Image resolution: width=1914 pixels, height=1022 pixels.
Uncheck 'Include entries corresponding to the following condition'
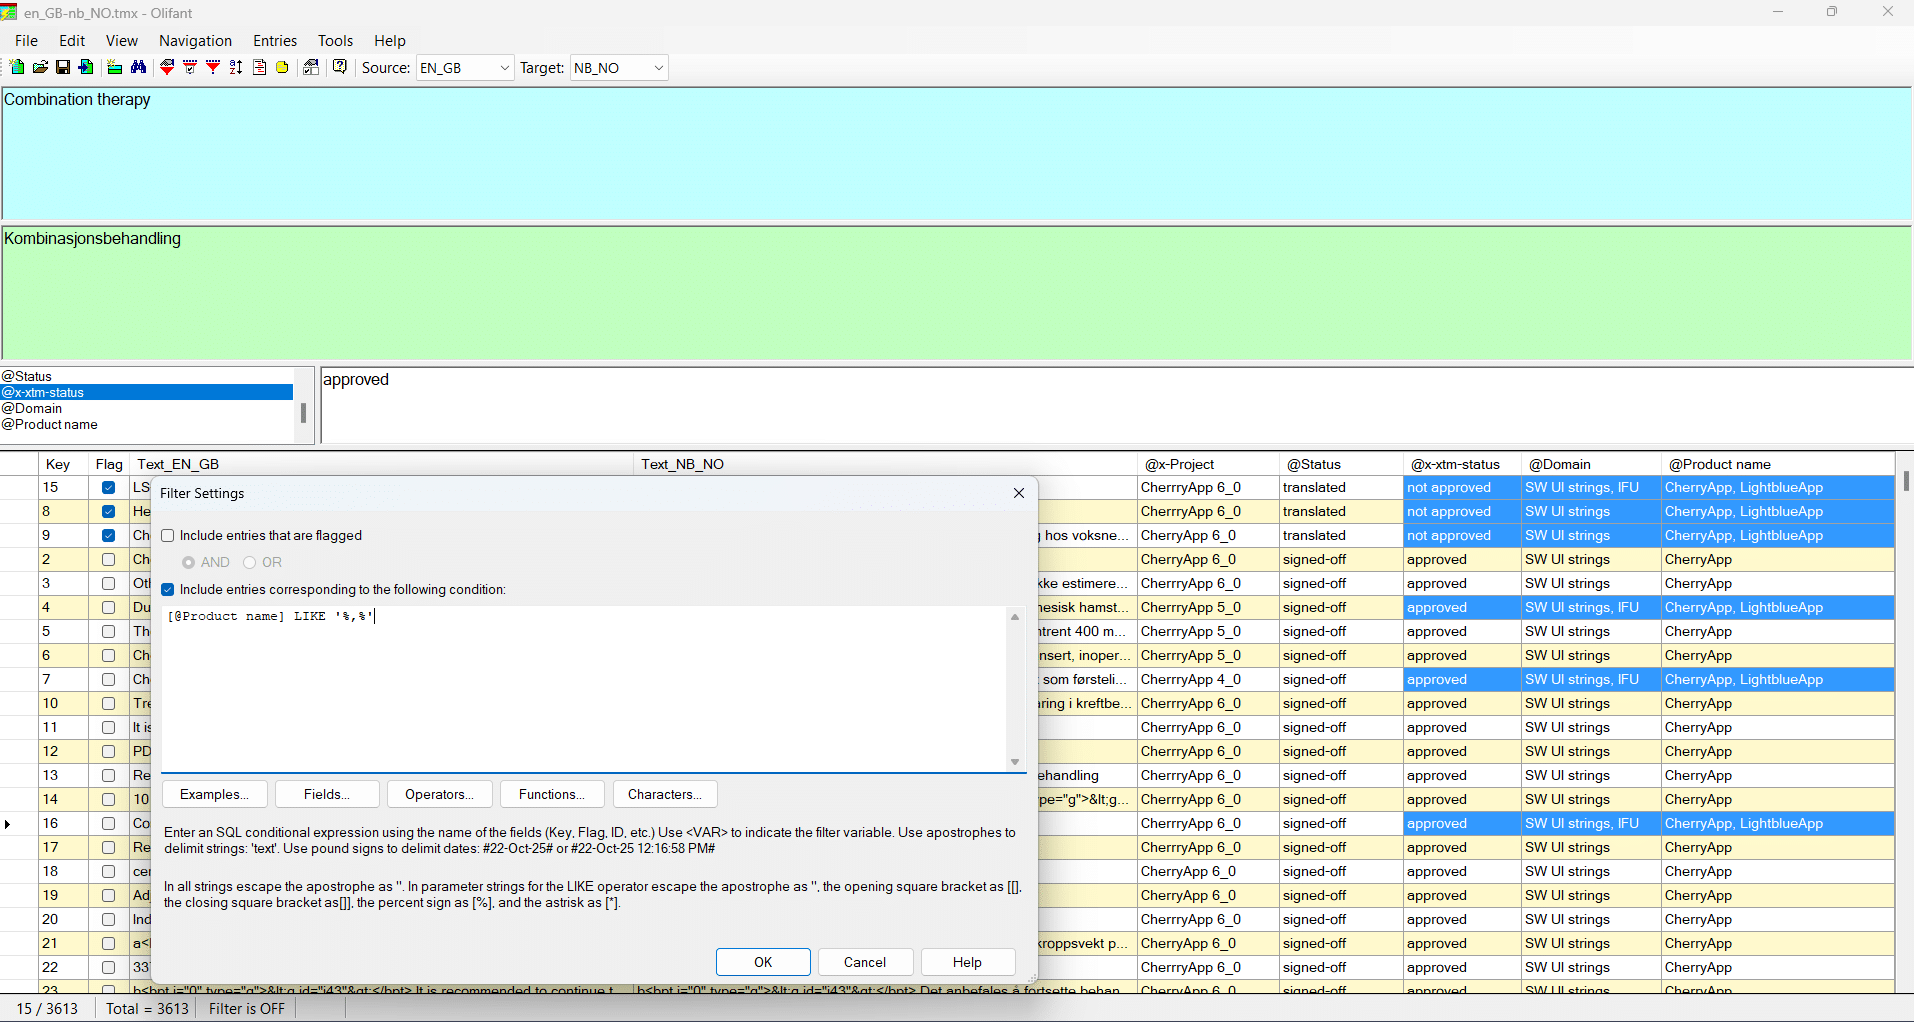coord(168,590)
